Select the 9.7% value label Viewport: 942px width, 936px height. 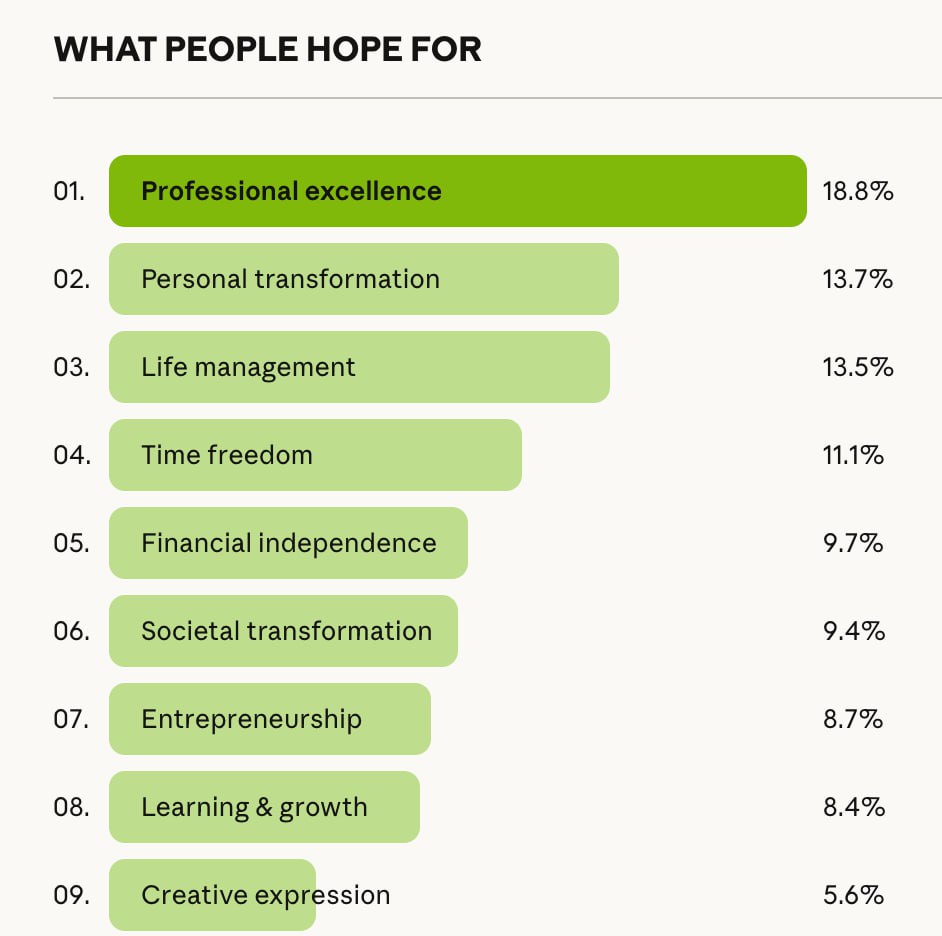click(x=853, y=543)
